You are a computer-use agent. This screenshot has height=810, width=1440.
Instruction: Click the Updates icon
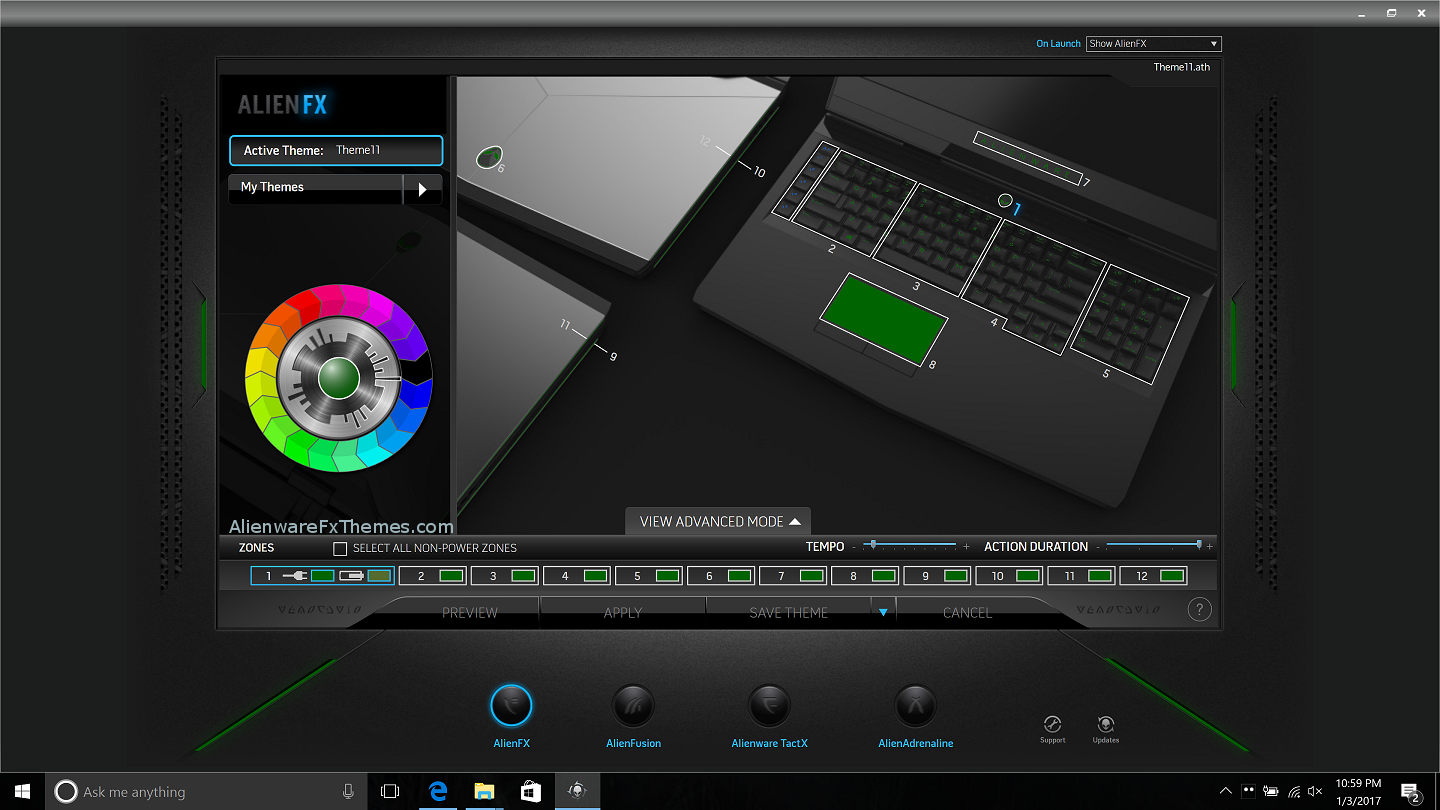tap(1106, 725)
